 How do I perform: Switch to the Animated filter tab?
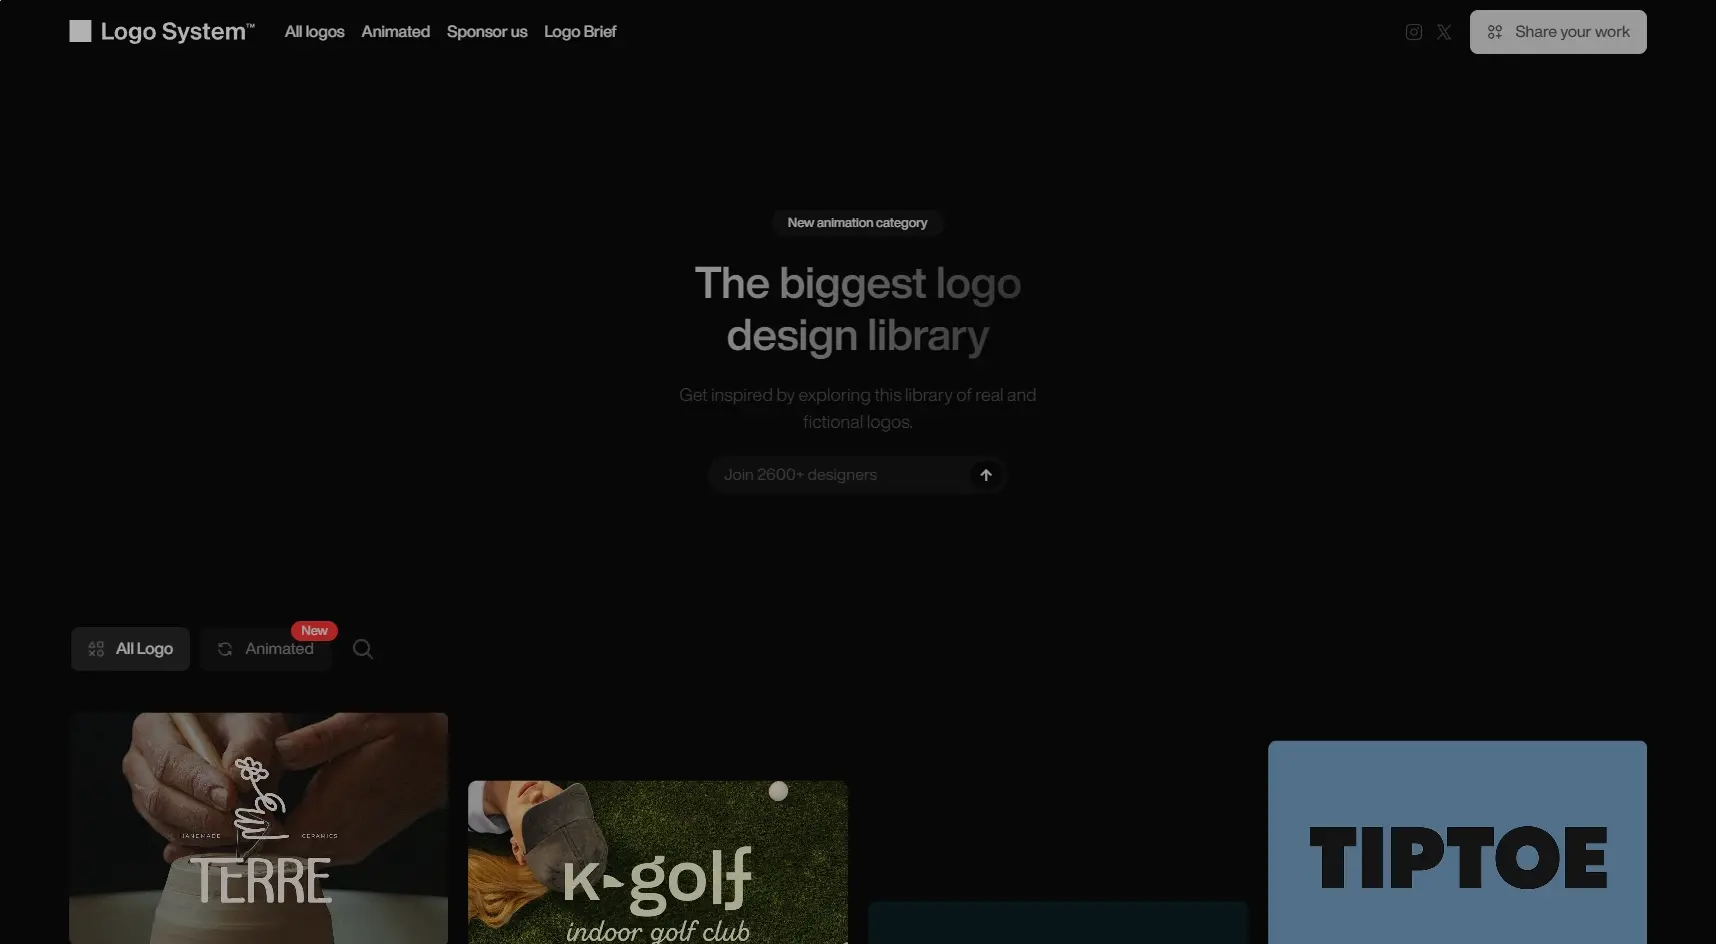[266, 649]
